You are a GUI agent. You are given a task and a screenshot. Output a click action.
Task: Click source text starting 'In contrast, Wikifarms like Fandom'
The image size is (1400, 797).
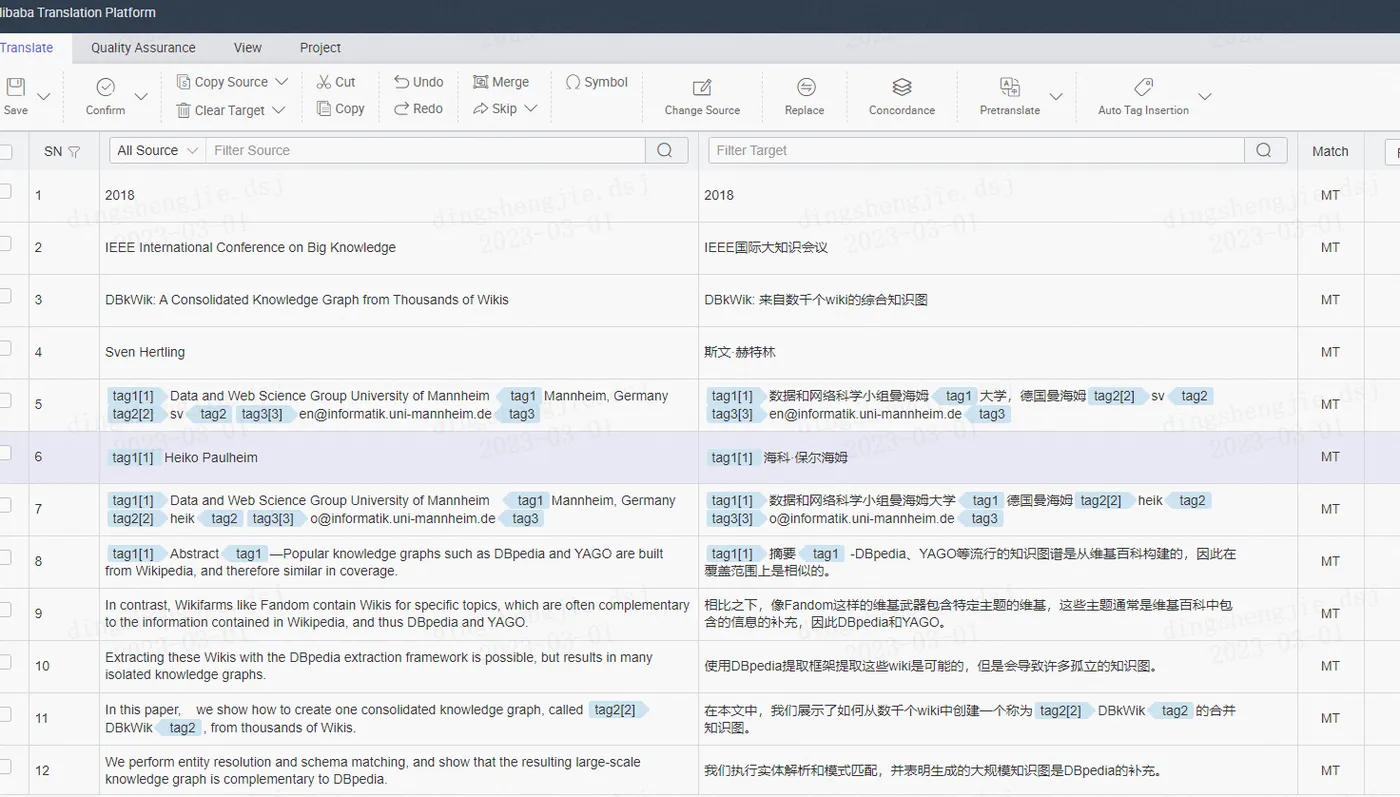coord(397,613)
